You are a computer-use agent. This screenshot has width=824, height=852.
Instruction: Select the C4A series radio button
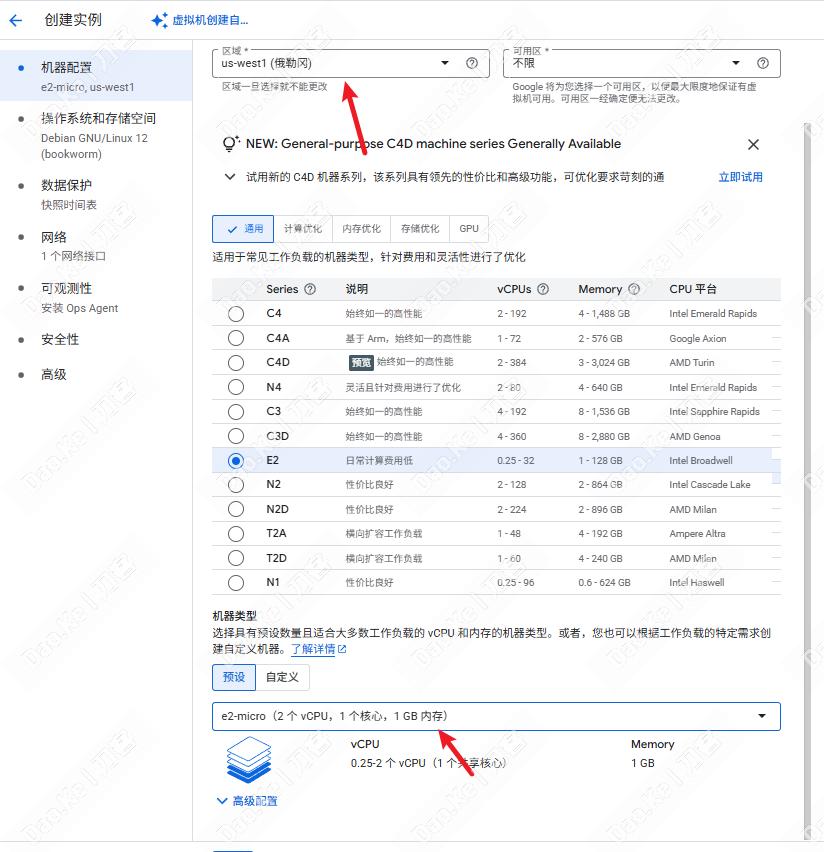pyautogui.click(x=236, y=338)
